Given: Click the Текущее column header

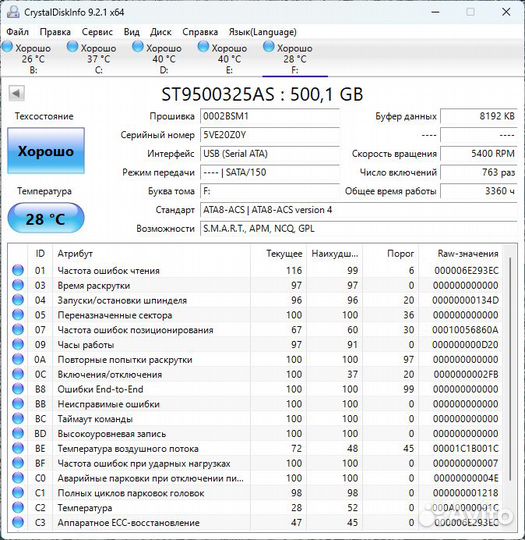Looking at the screenshot, I should 279,254.
